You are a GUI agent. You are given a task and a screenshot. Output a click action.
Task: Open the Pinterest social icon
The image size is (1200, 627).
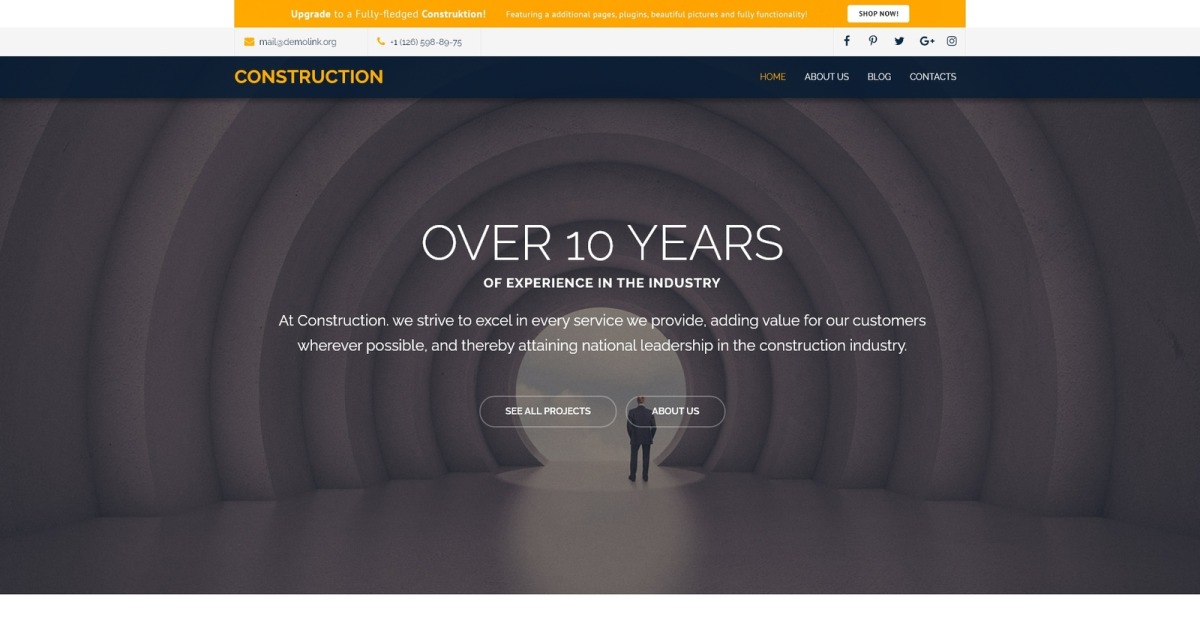coord(873,41)
